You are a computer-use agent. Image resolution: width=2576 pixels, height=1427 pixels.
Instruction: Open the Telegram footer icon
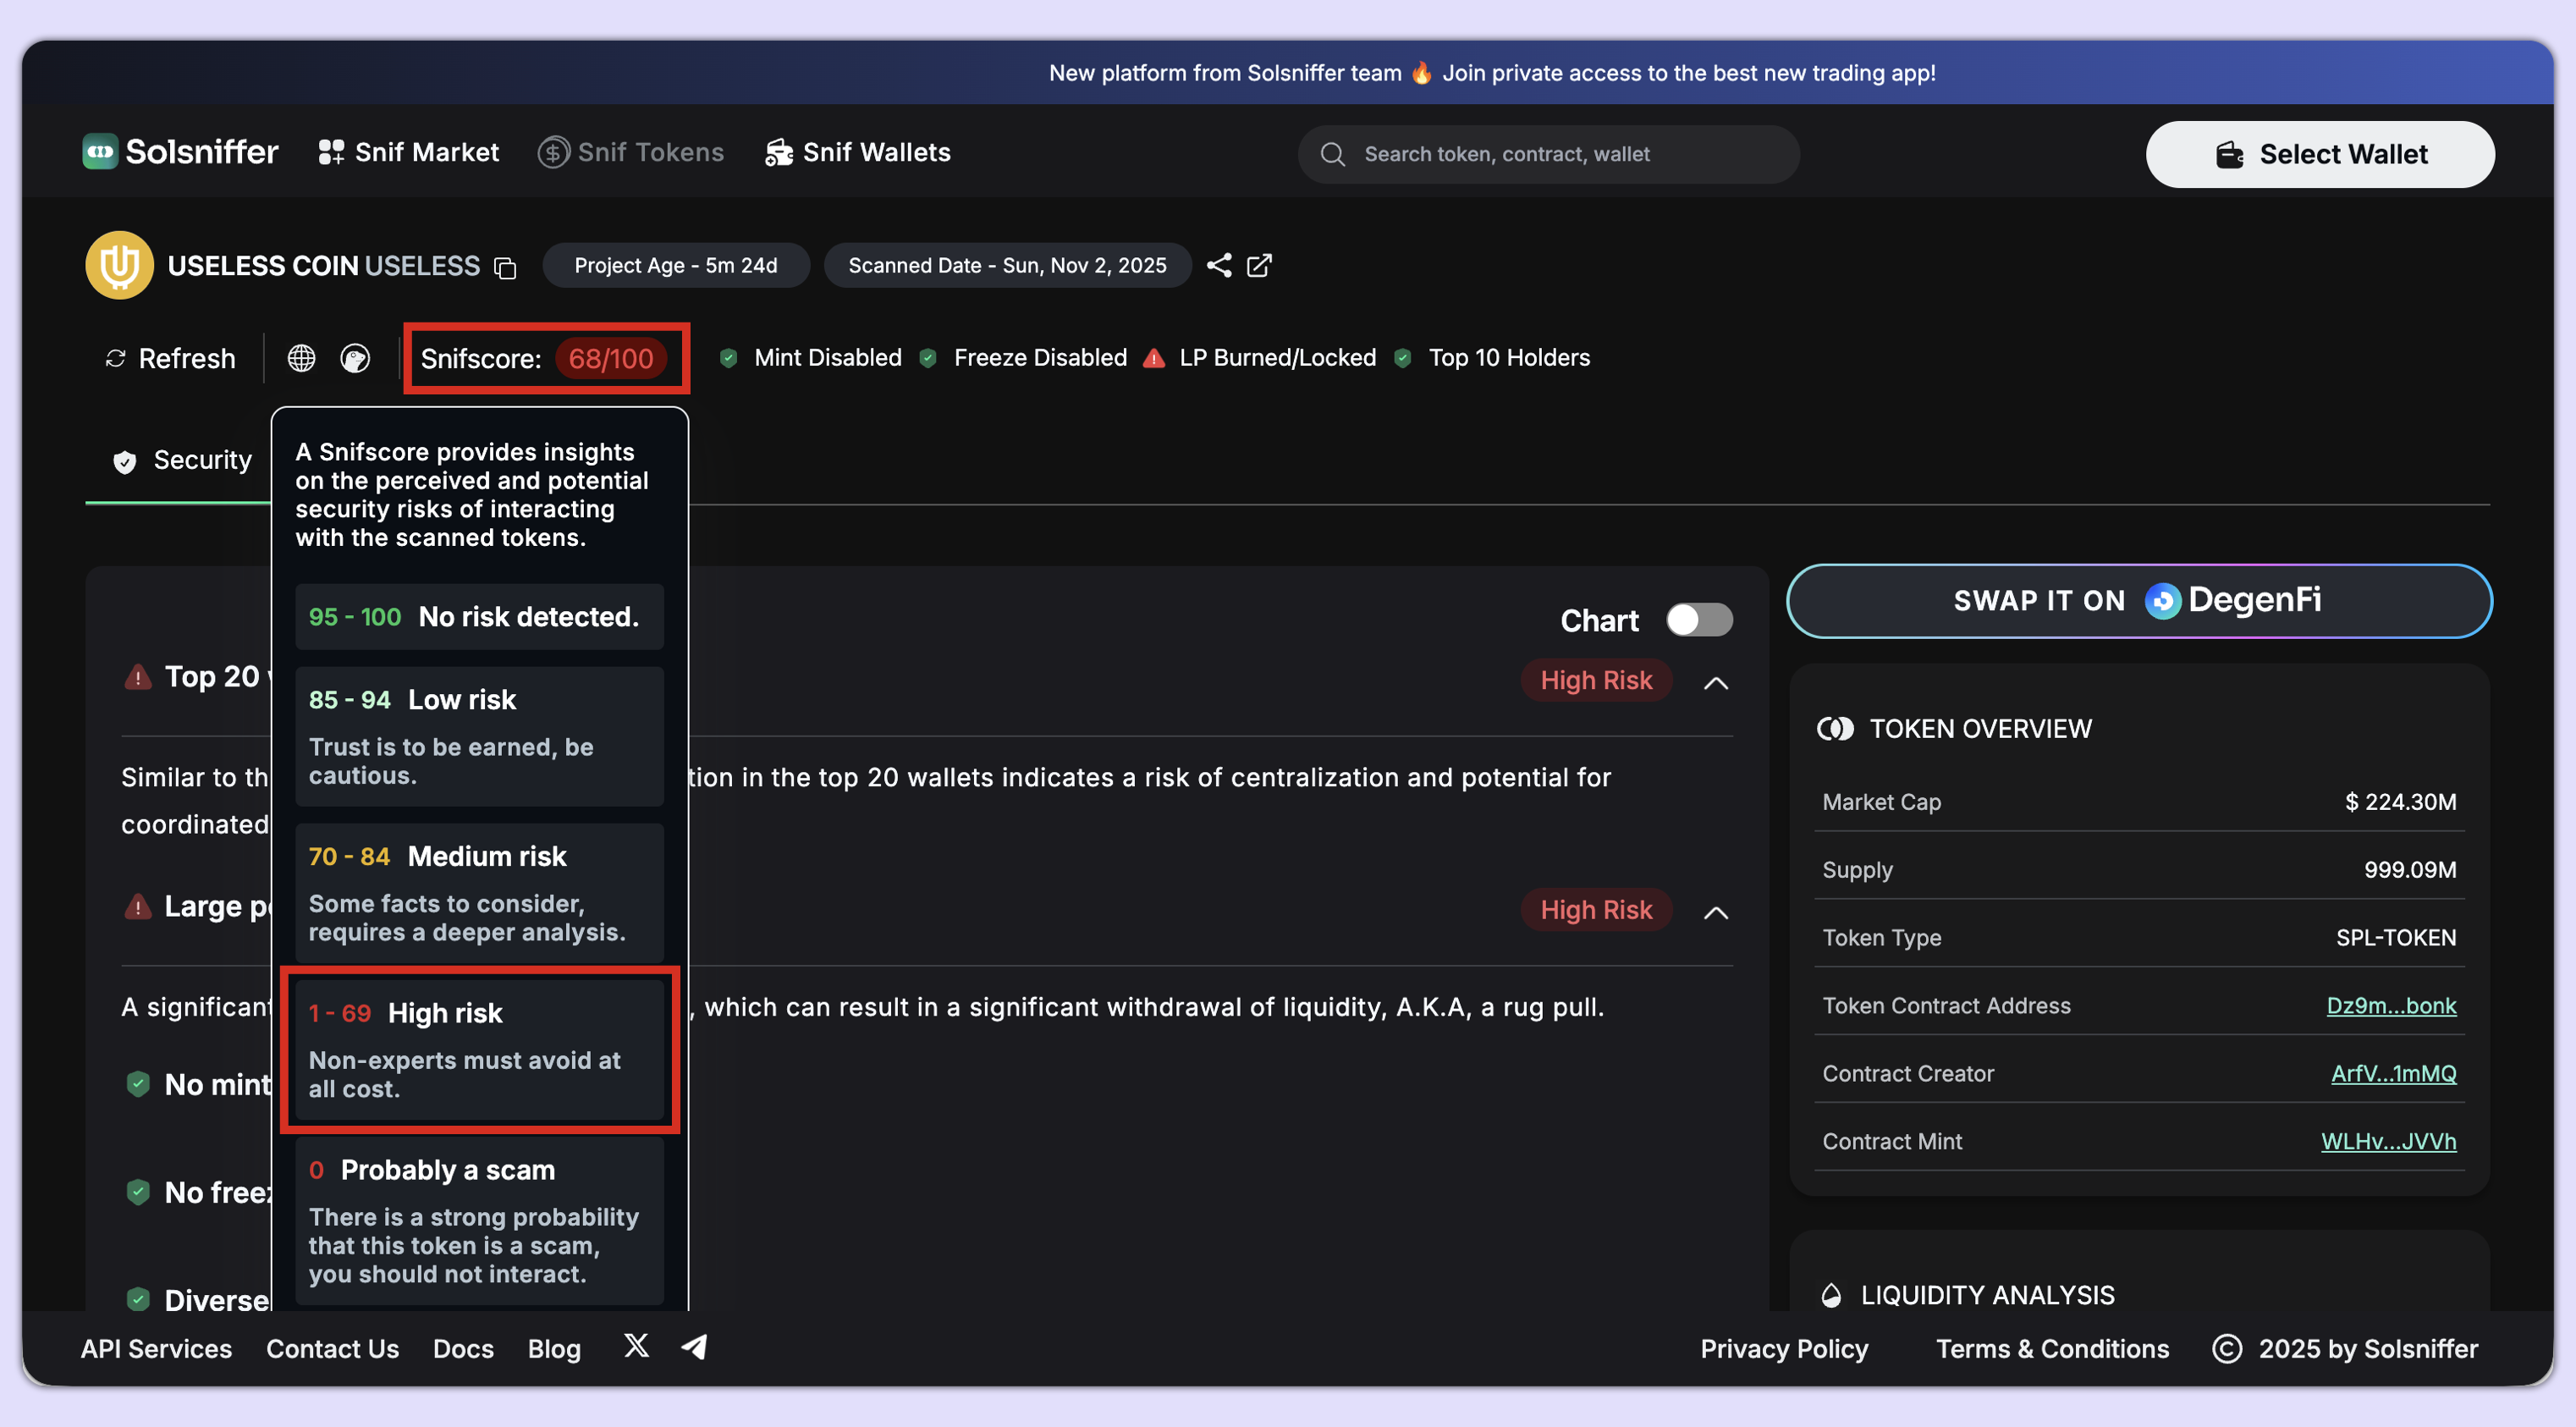695,1346
